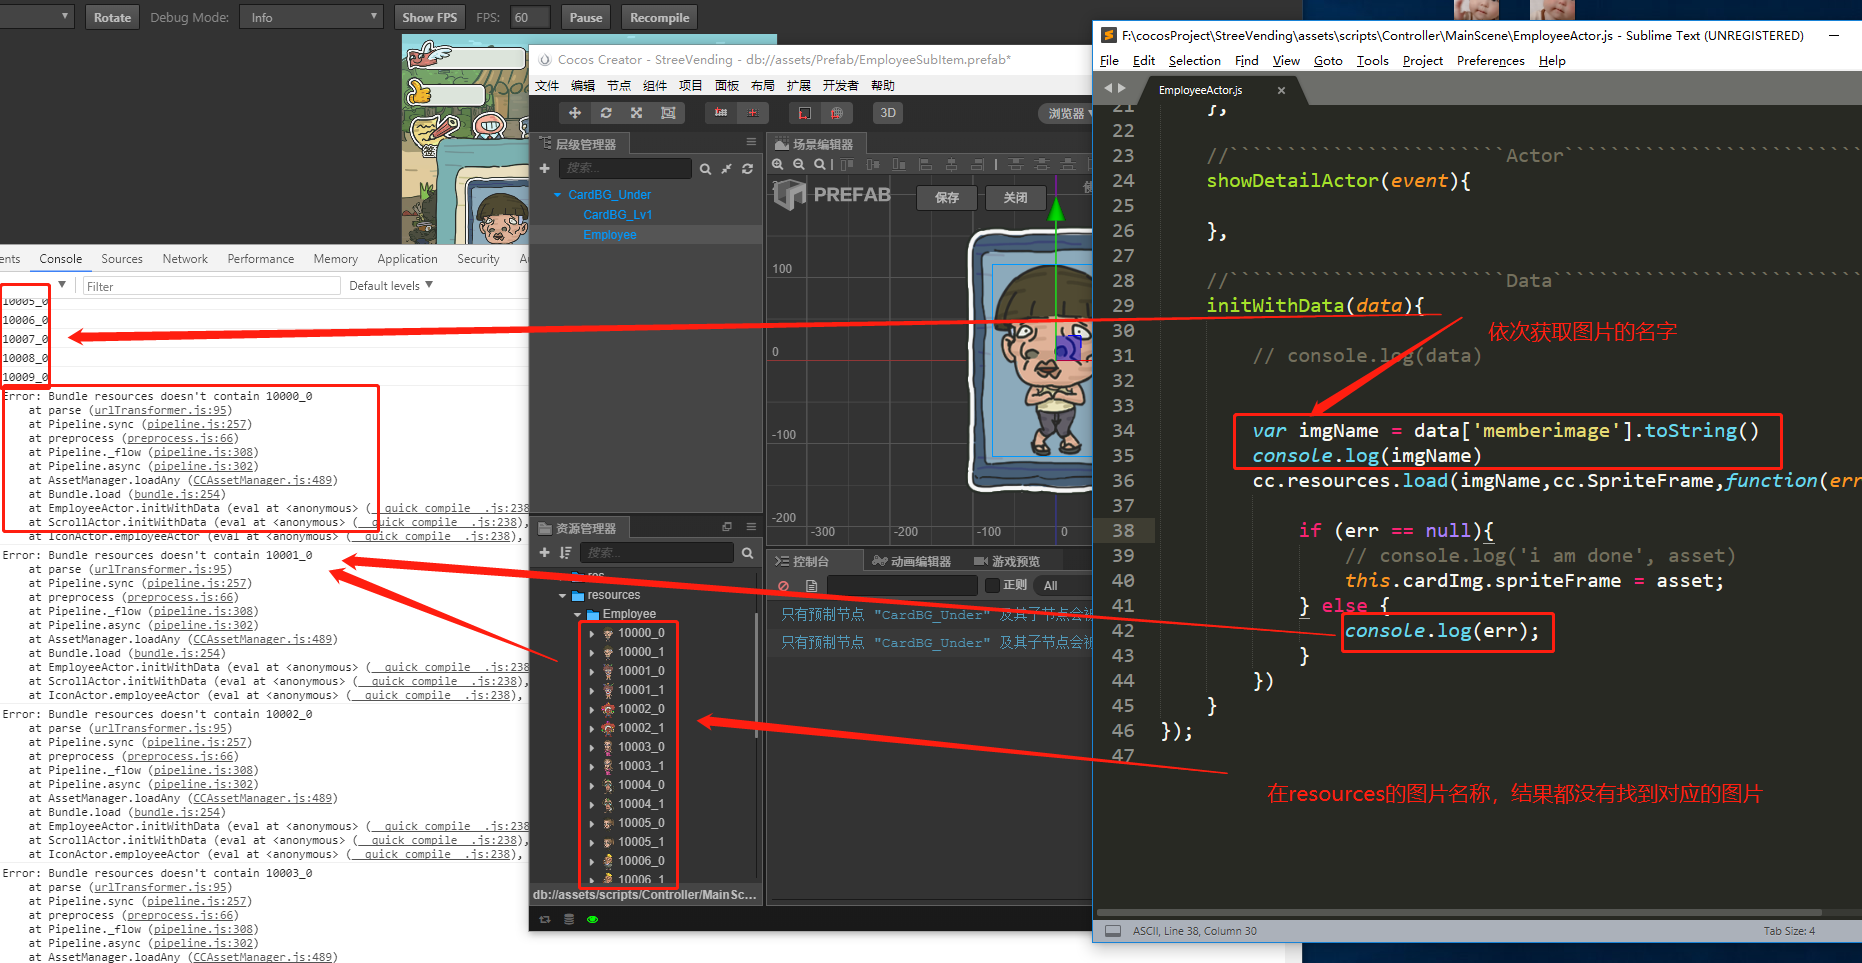Expand the 10001_1 asset
Image resolution: width=1862 pixels, height=963 pixels.
click(592, 691)
